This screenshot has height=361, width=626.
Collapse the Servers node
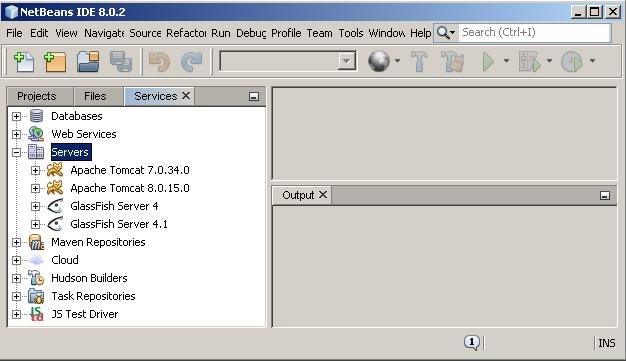[16, 153]
